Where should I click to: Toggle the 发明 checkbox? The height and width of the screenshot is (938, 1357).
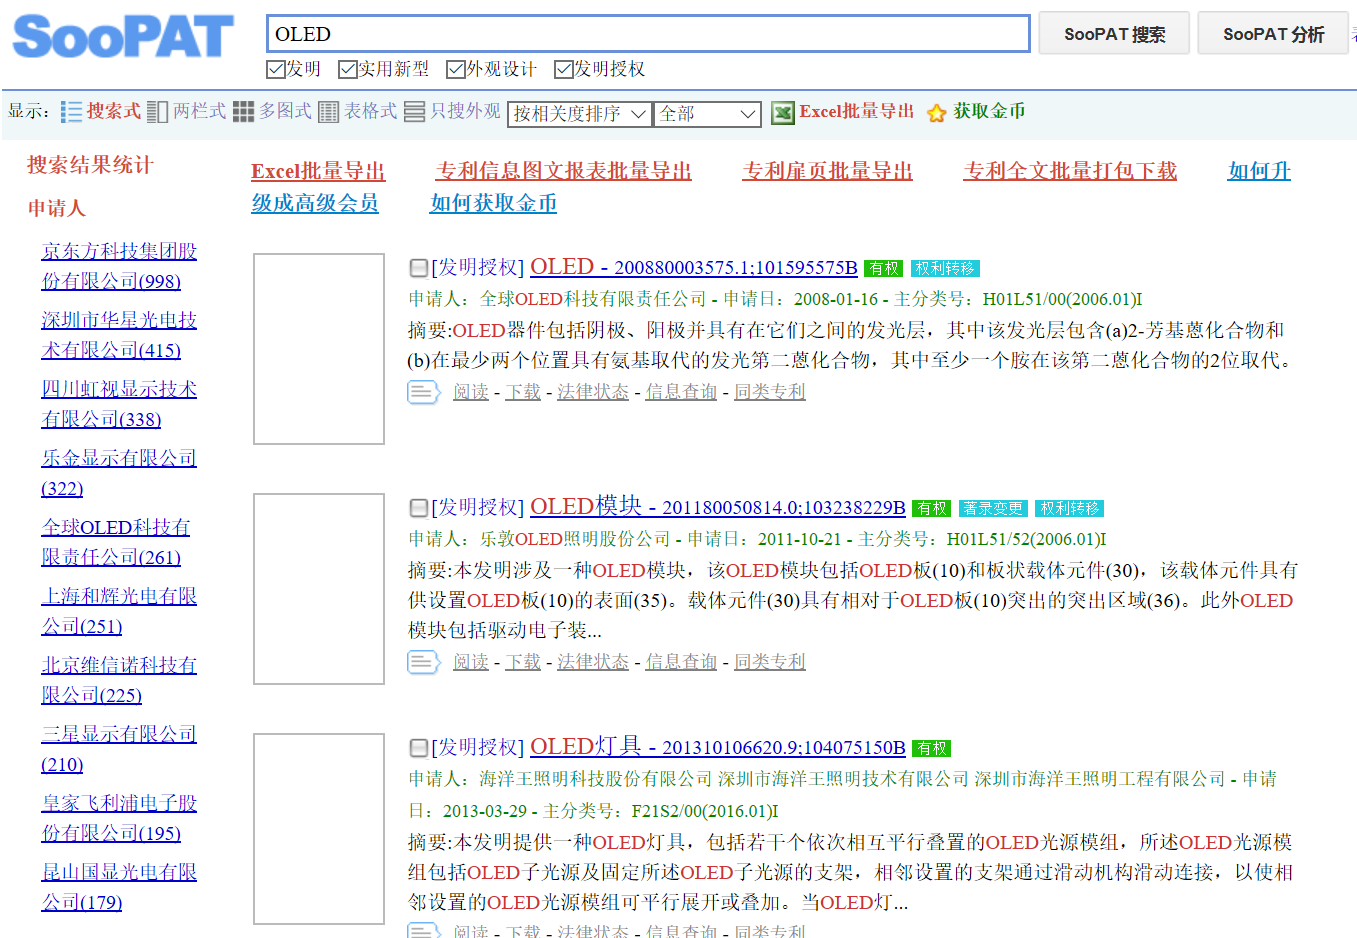(x=276, y=69)
